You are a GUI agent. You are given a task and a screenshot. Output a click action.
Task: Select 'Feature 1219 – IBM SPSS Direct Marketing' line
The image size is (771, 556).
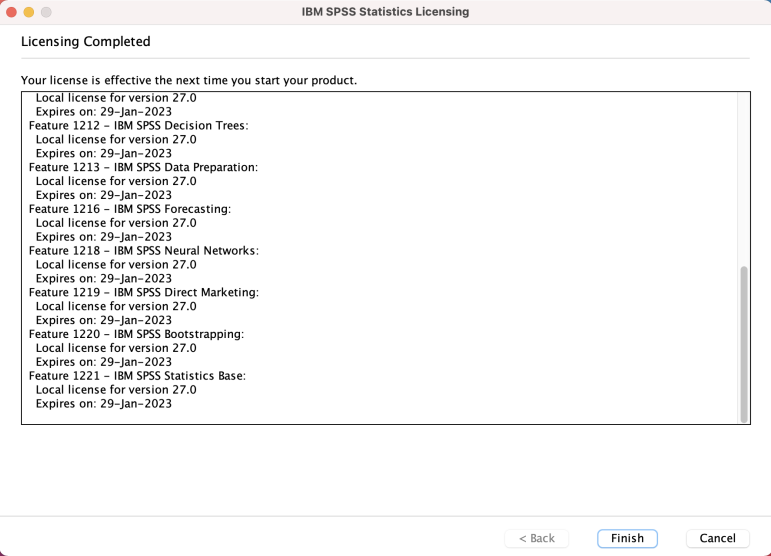click(144, 293)
